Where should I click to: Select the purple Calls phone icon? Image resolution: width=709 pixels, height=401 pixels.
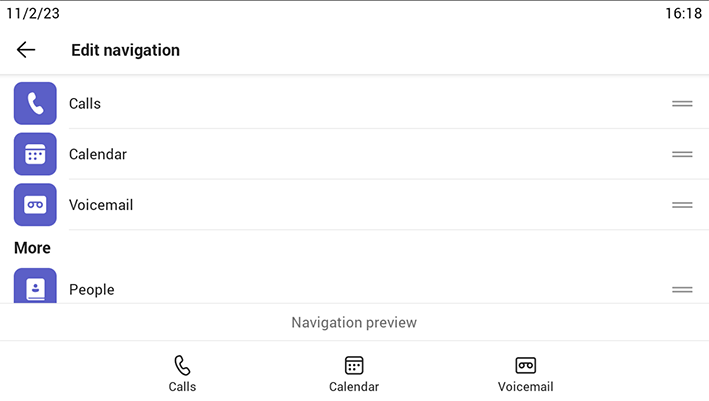click(x=35, y=104)
